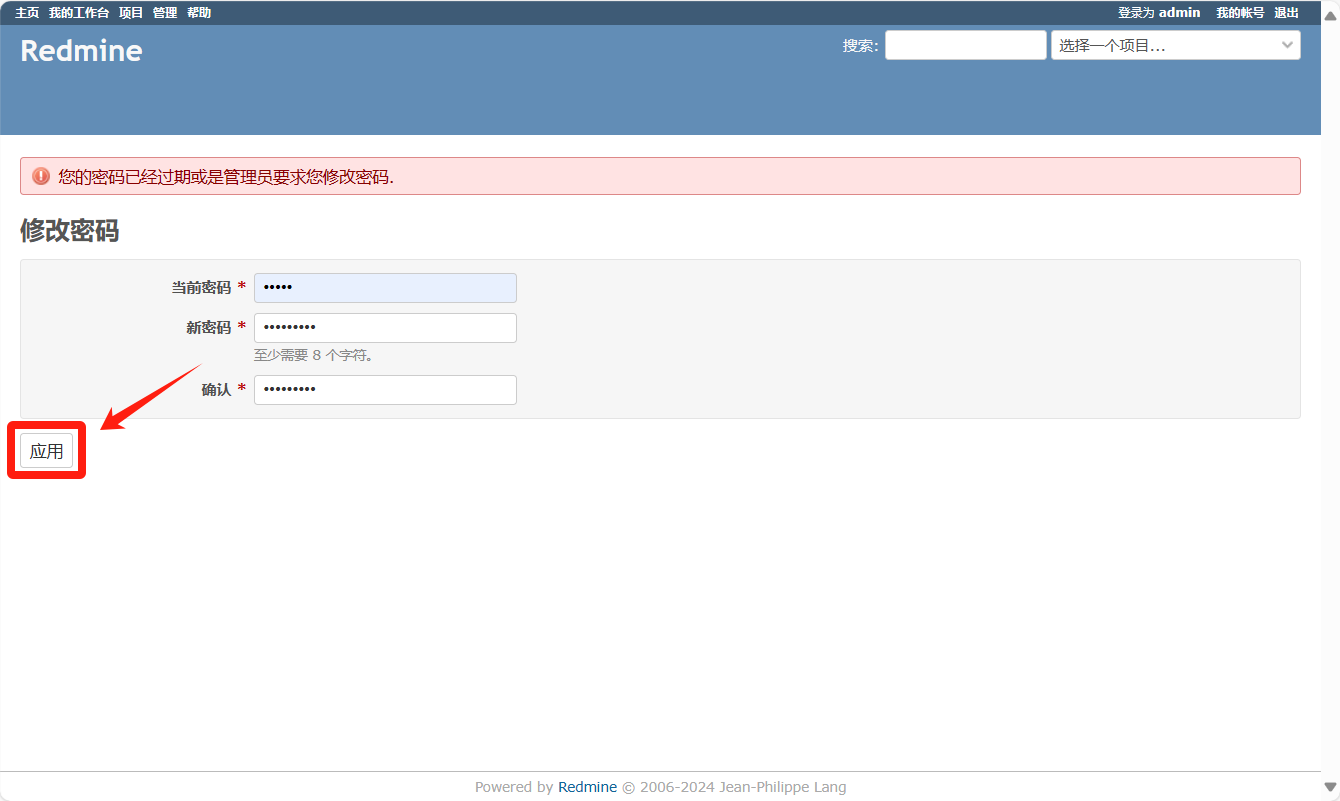Open 我的工作台 from the top menu

[x=79, y=13]
